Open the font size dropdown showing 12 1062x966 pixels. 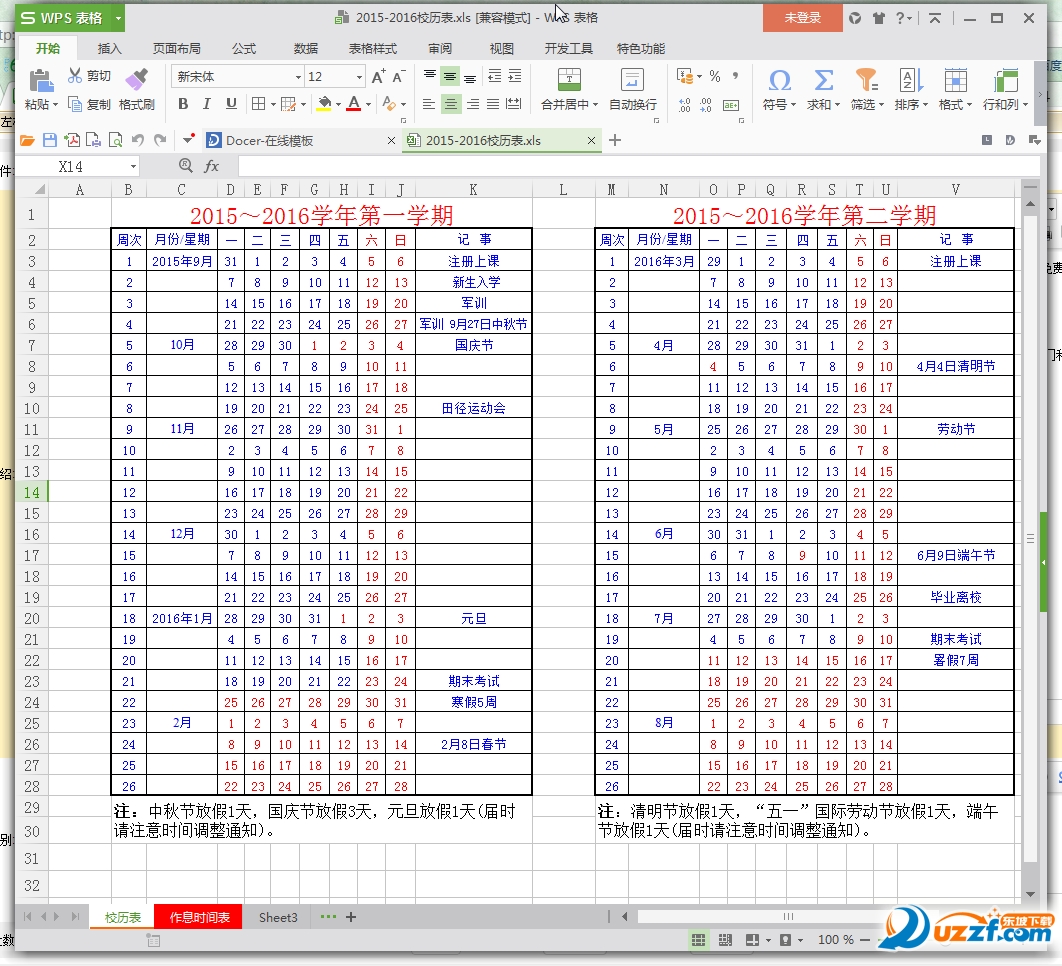359,77
